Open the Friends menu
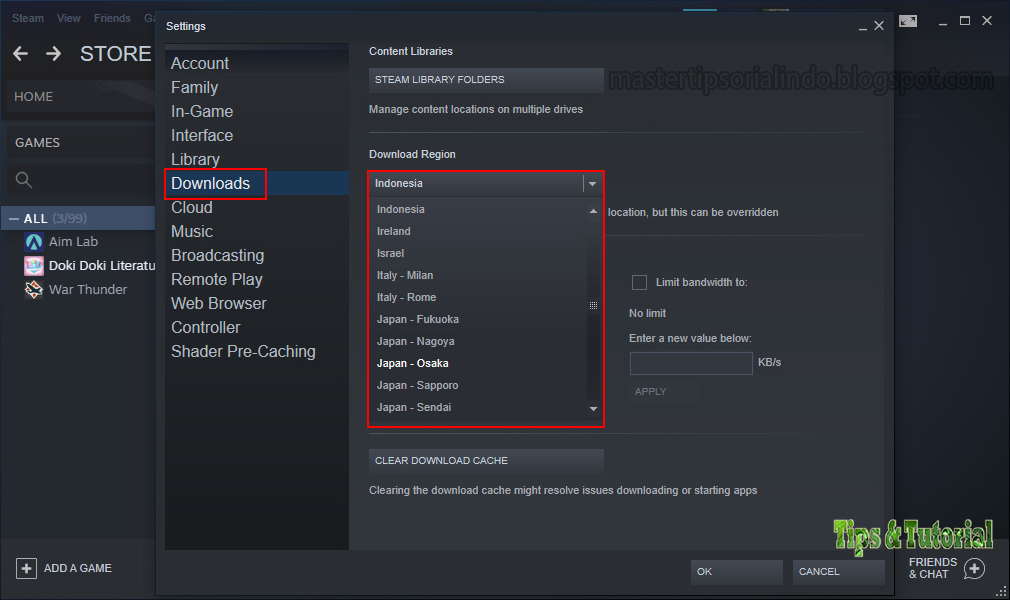The height and width of the screenshot is (600, 1010). [x=112, y=18]
